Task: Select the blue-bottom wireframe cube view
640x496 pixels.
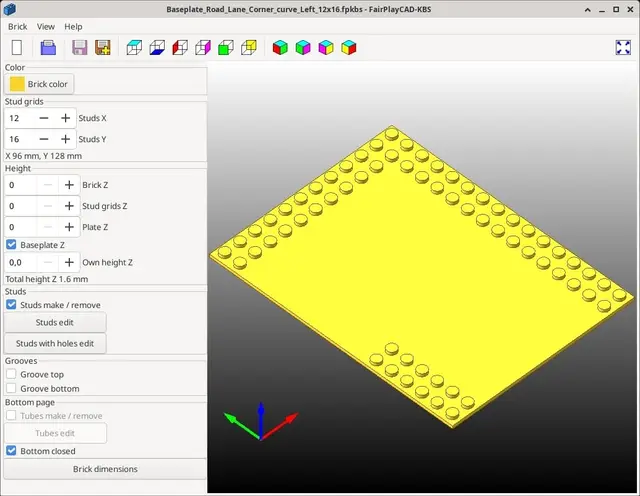Action: click(157, 47)
